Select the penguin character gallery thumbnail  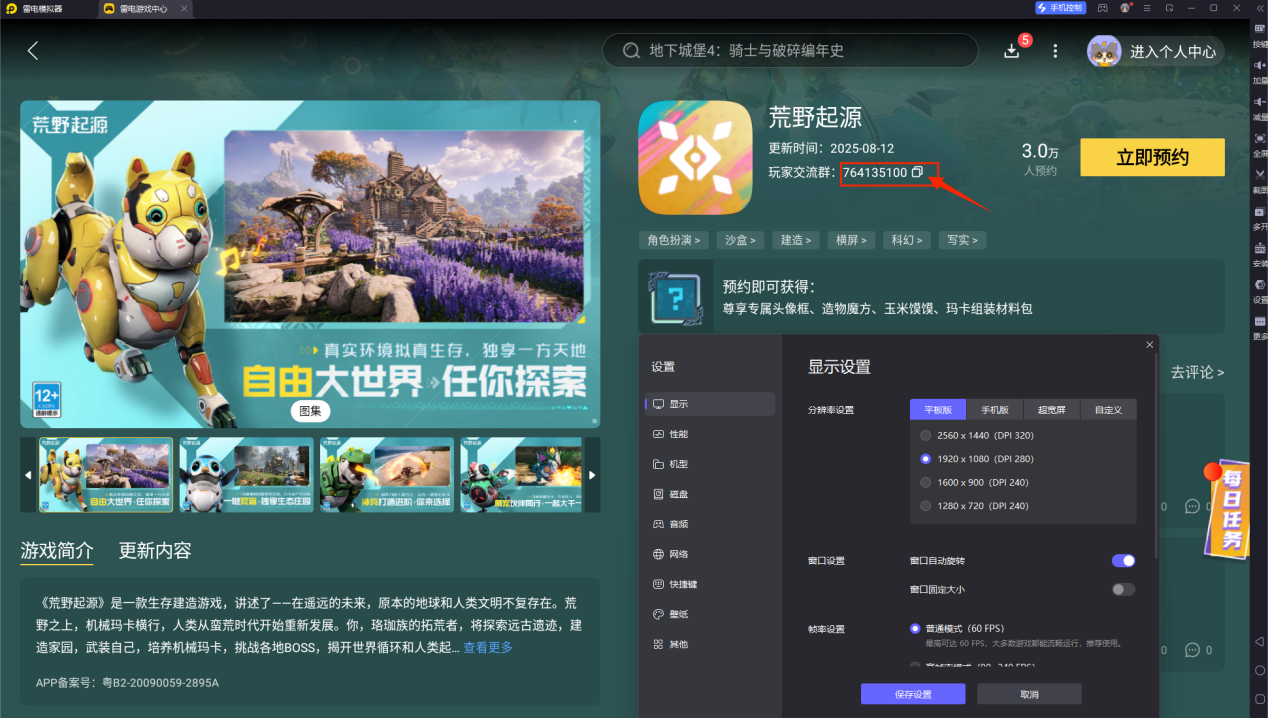tap(246, 475)
